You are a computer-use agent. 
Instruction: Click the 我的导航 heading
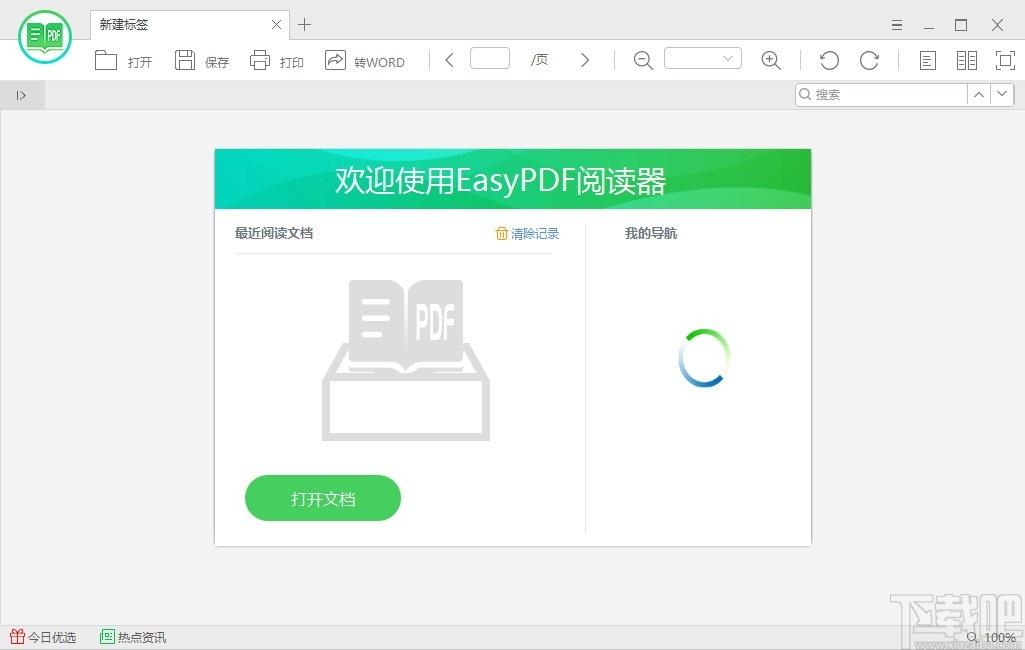point(650,233)
